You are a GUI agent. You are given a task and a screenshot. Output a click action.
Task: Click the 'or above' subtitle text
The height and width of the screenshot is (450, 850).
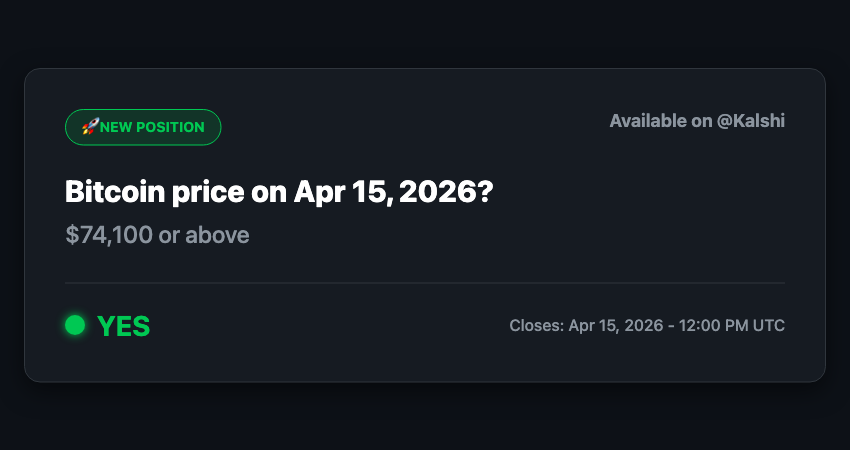click(x=204, y=235)
